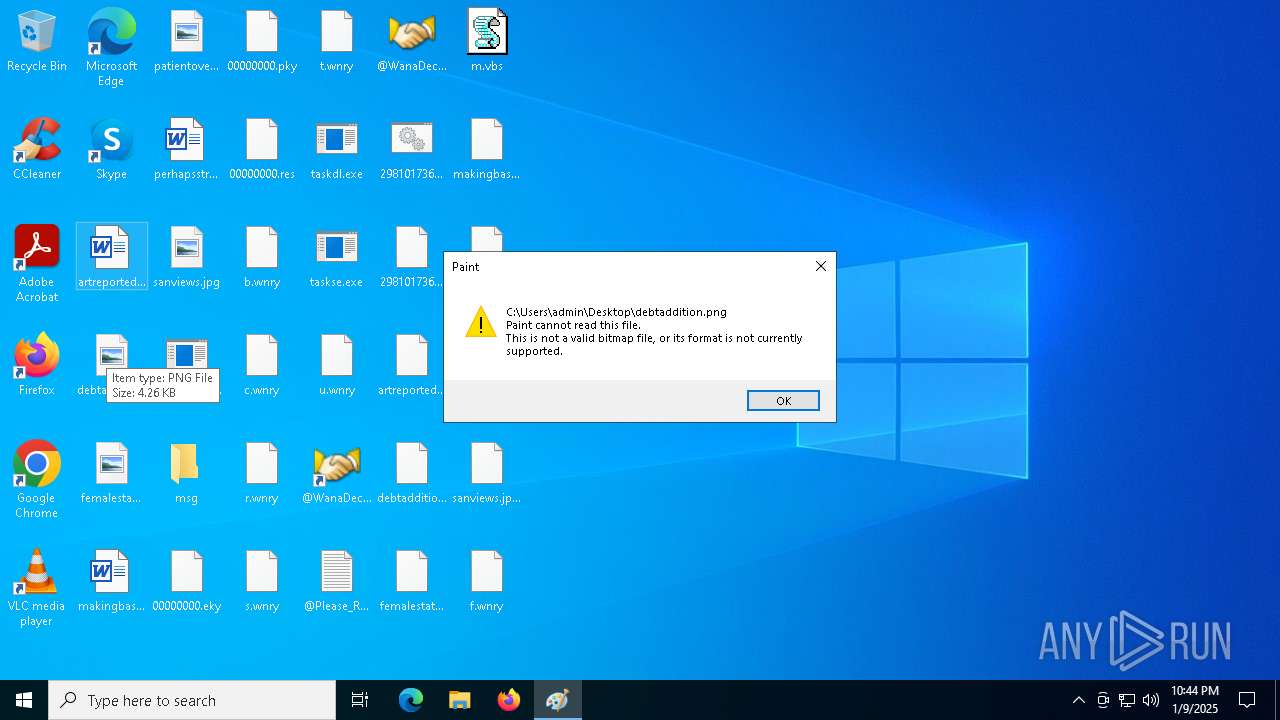Select the c.wnry file icon
1280x720 pixels.
(x=262, y=366)
